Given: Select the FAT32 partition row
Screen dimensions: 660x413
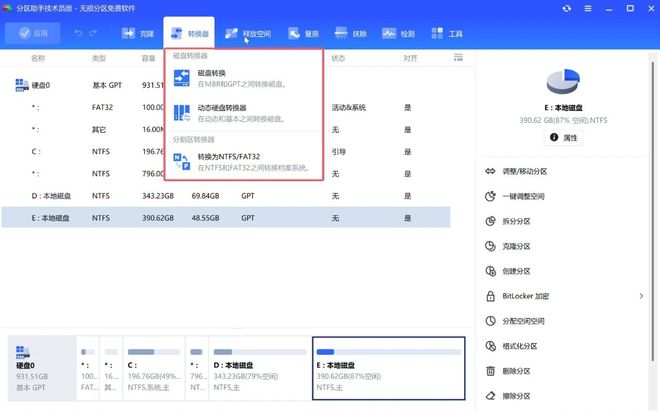Looking at the screenshot, I should point(226,107).
